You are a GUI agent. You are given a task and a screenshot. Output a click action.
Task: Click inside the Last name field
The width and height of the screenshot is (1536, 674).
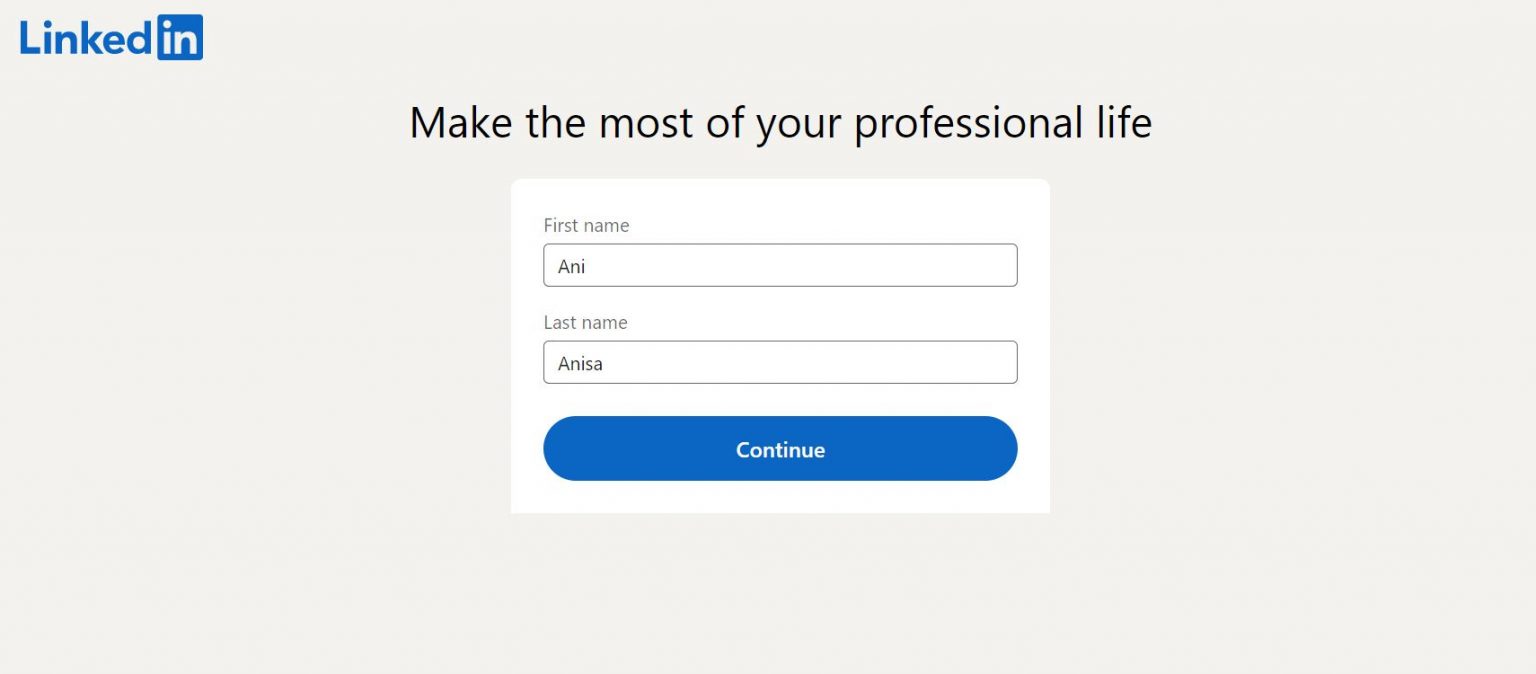[780, 361]
